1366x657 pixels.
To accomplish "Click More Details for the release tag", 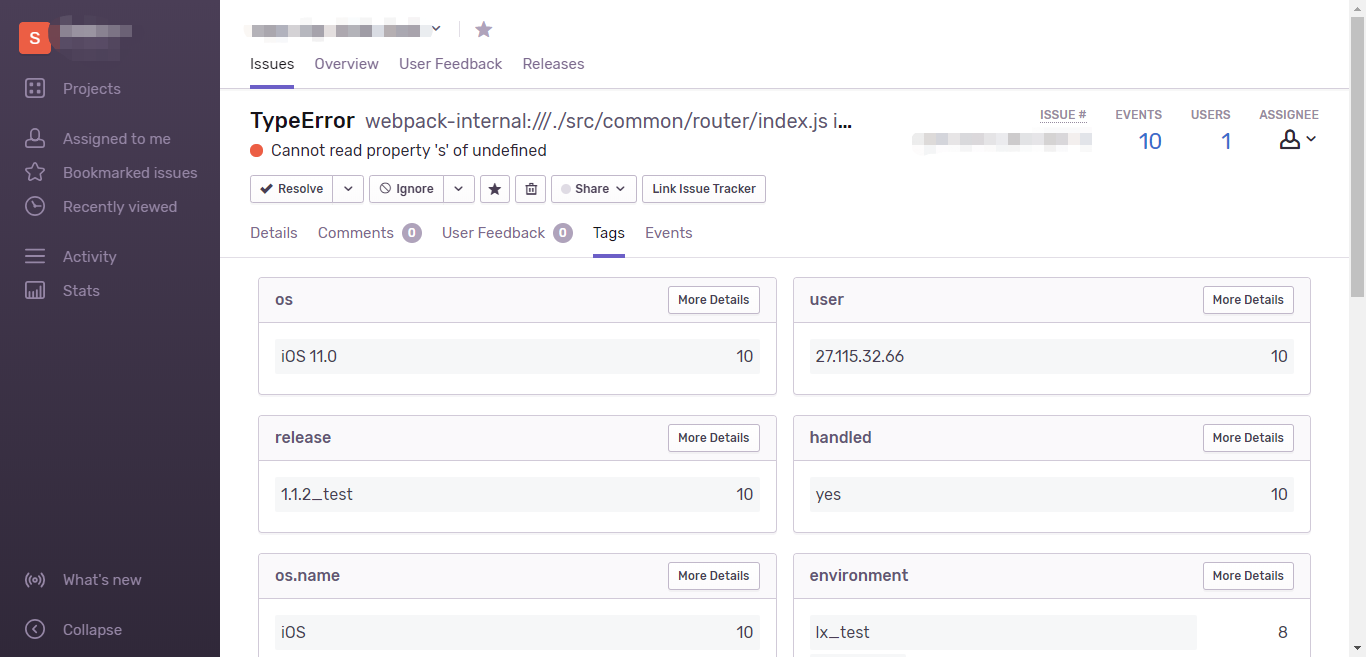I will click(x=713, y=438).
